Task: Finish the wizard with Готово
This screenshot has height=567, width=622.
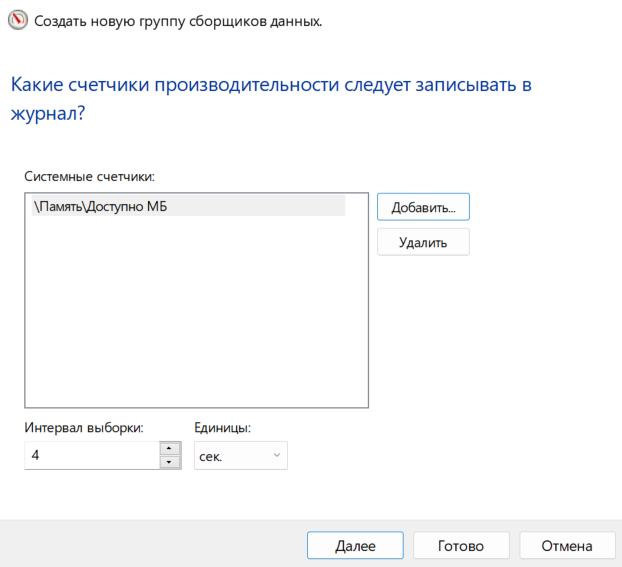Action: pos(461,546)
